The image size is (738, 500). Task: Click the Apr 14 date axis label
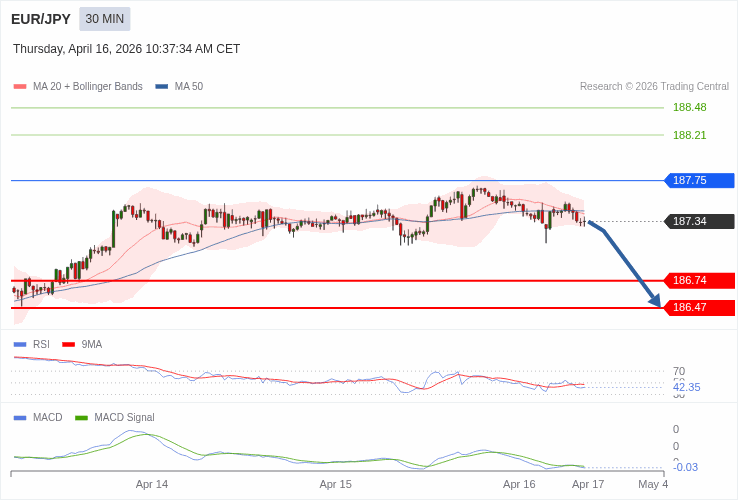coord(152,484)
